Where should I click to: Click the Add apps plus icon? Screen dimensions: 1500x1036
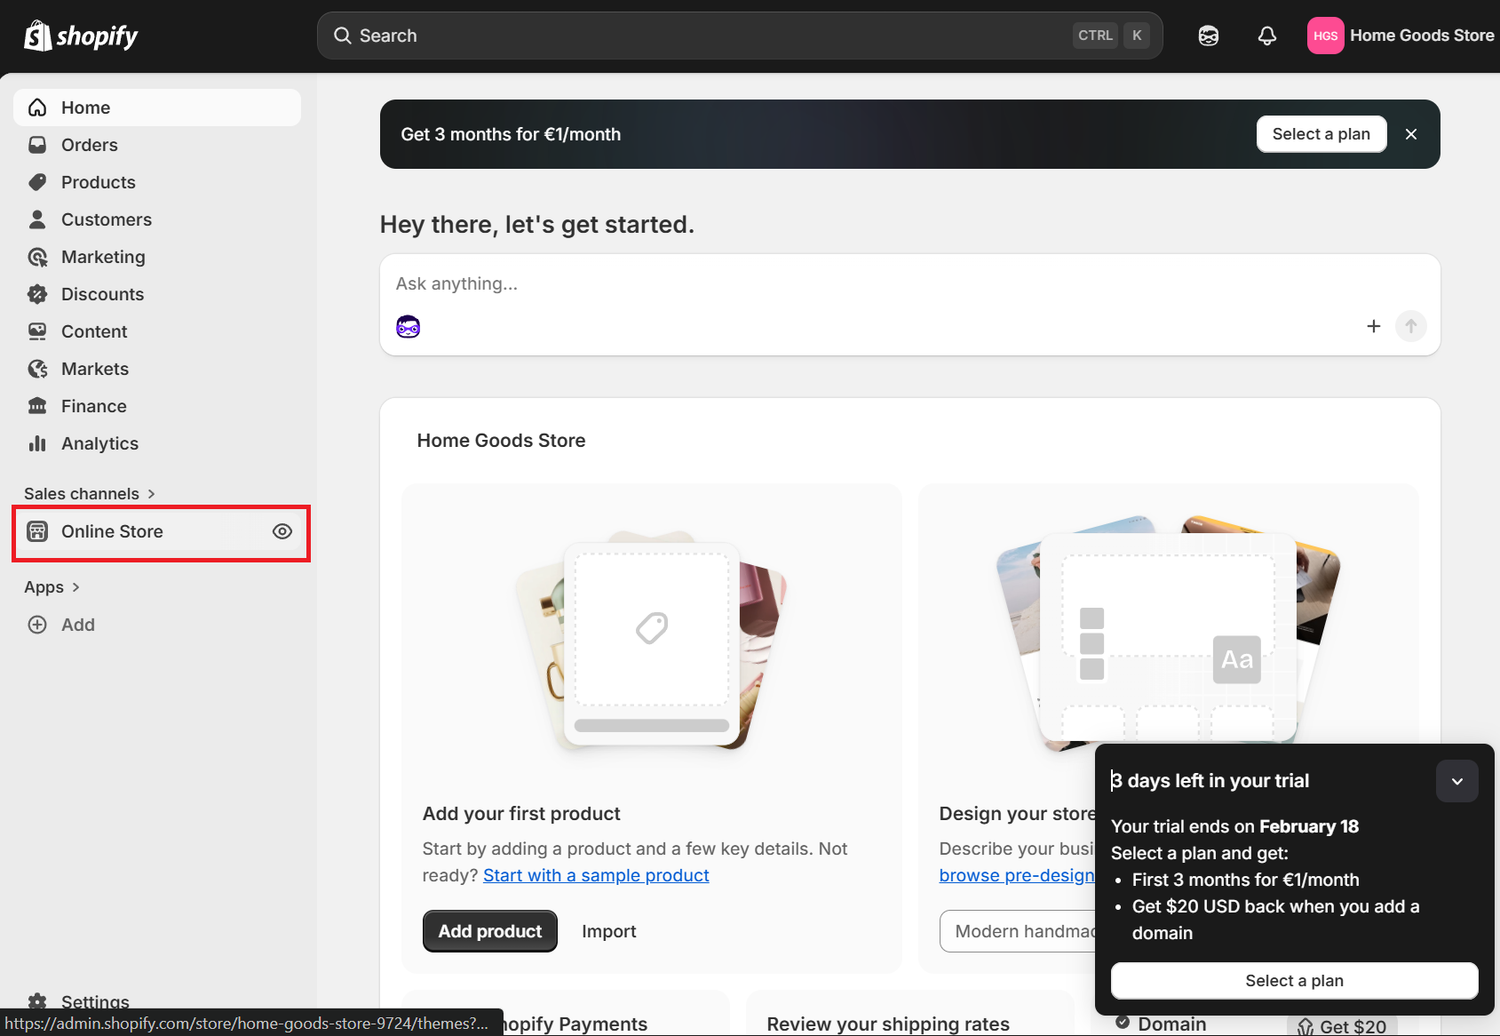coord(37,625)
